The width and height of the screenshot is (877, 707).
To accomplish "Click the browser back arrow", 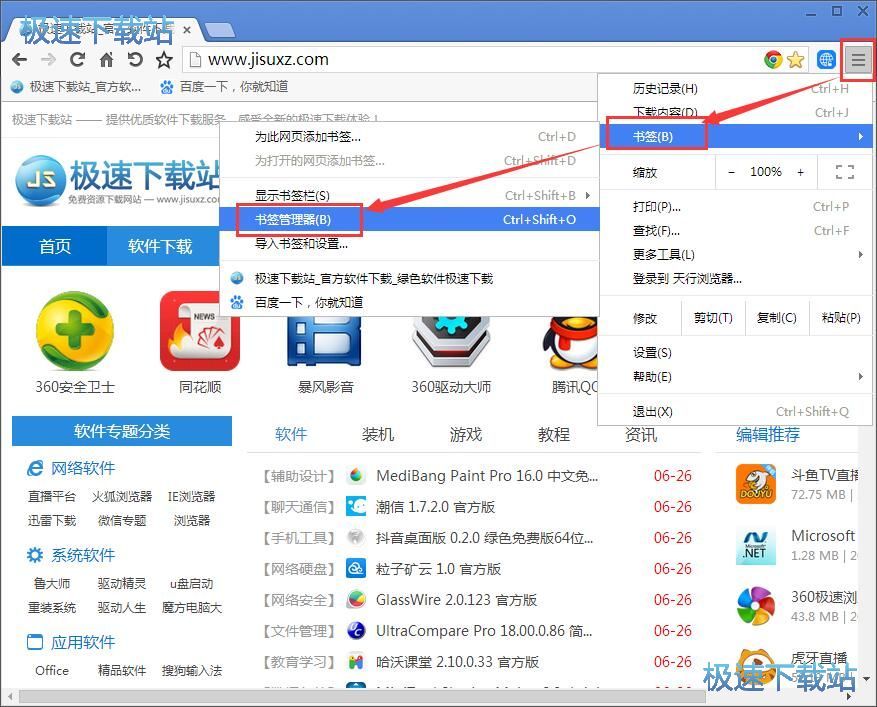I will coord(19,59).
